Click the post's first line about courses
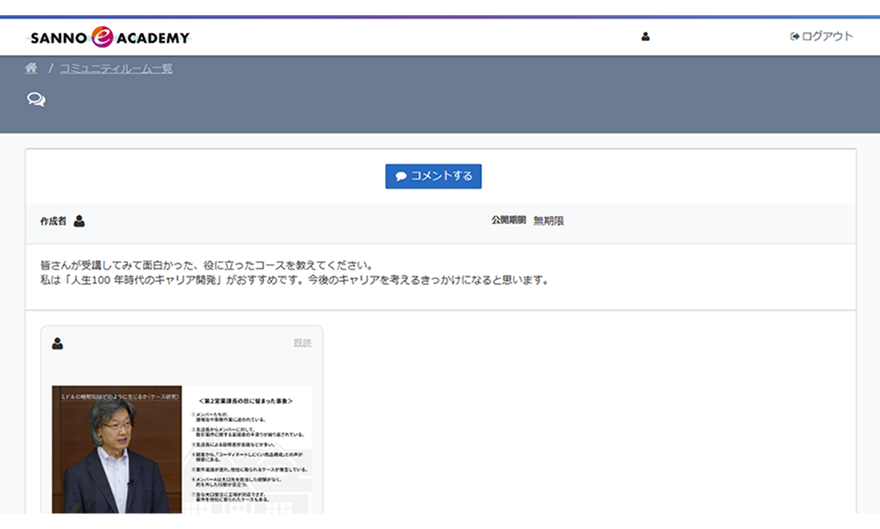The height and width of the screenshot is (529, 880). pos(206,265)
